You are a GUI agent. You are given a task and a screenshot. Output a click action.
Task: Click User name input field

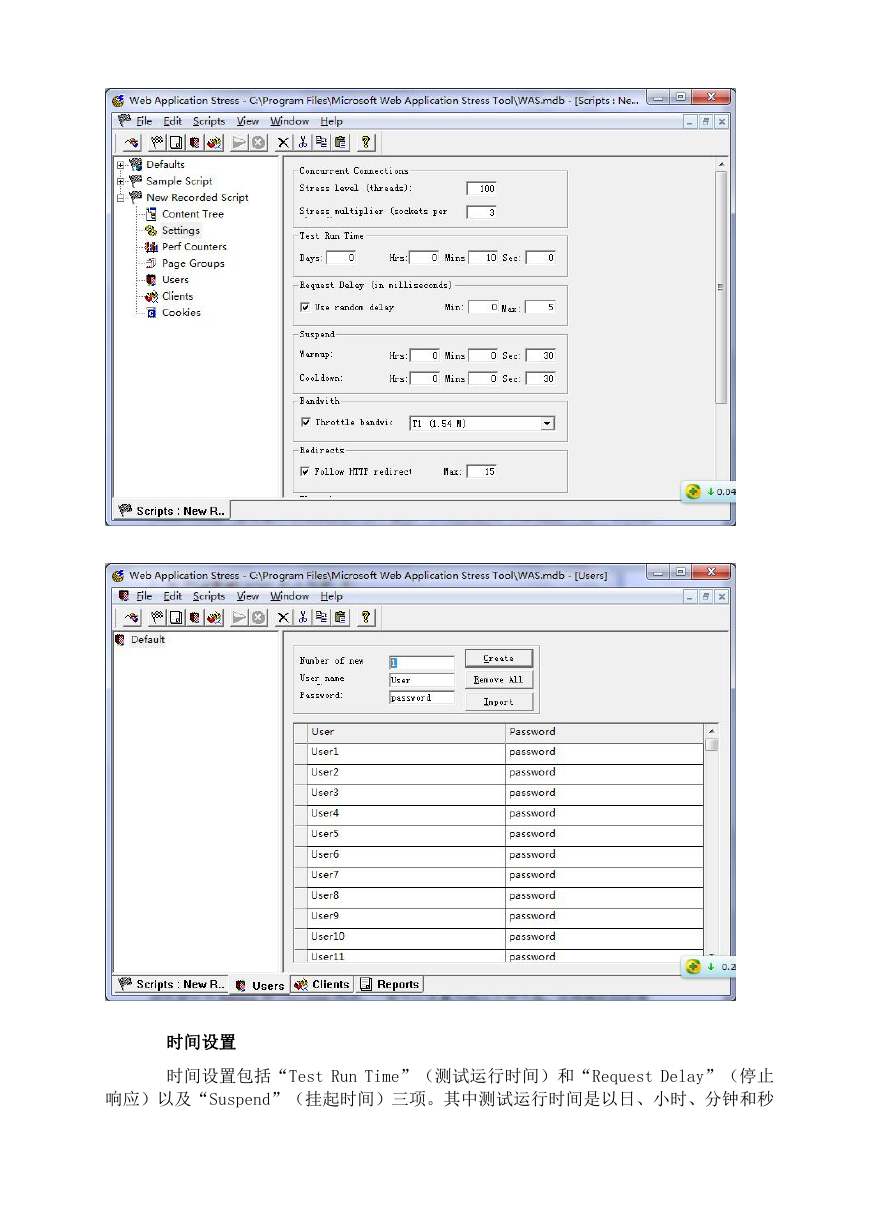click(421, 680)
